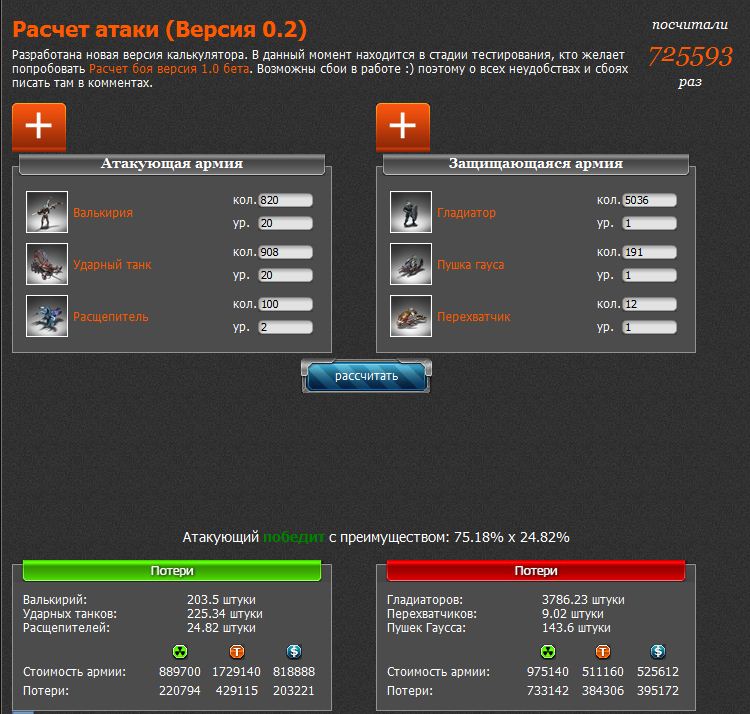Click the Пушка гауса unit portrait

coord(411,264)
